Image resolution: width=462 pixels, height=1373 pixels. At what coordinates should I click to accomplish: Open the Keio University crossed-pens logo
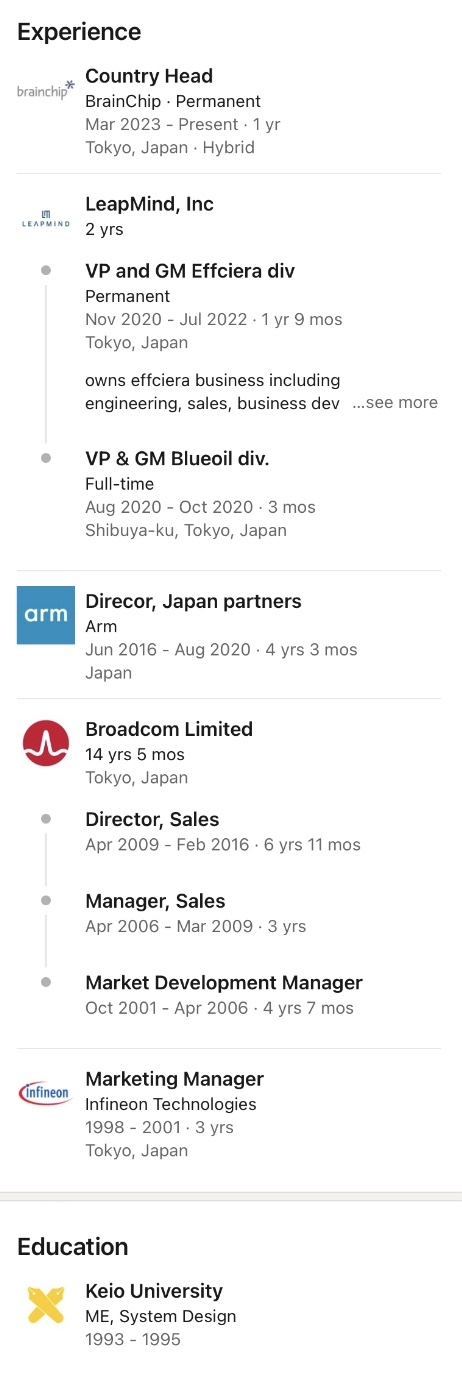(46, 1305)
